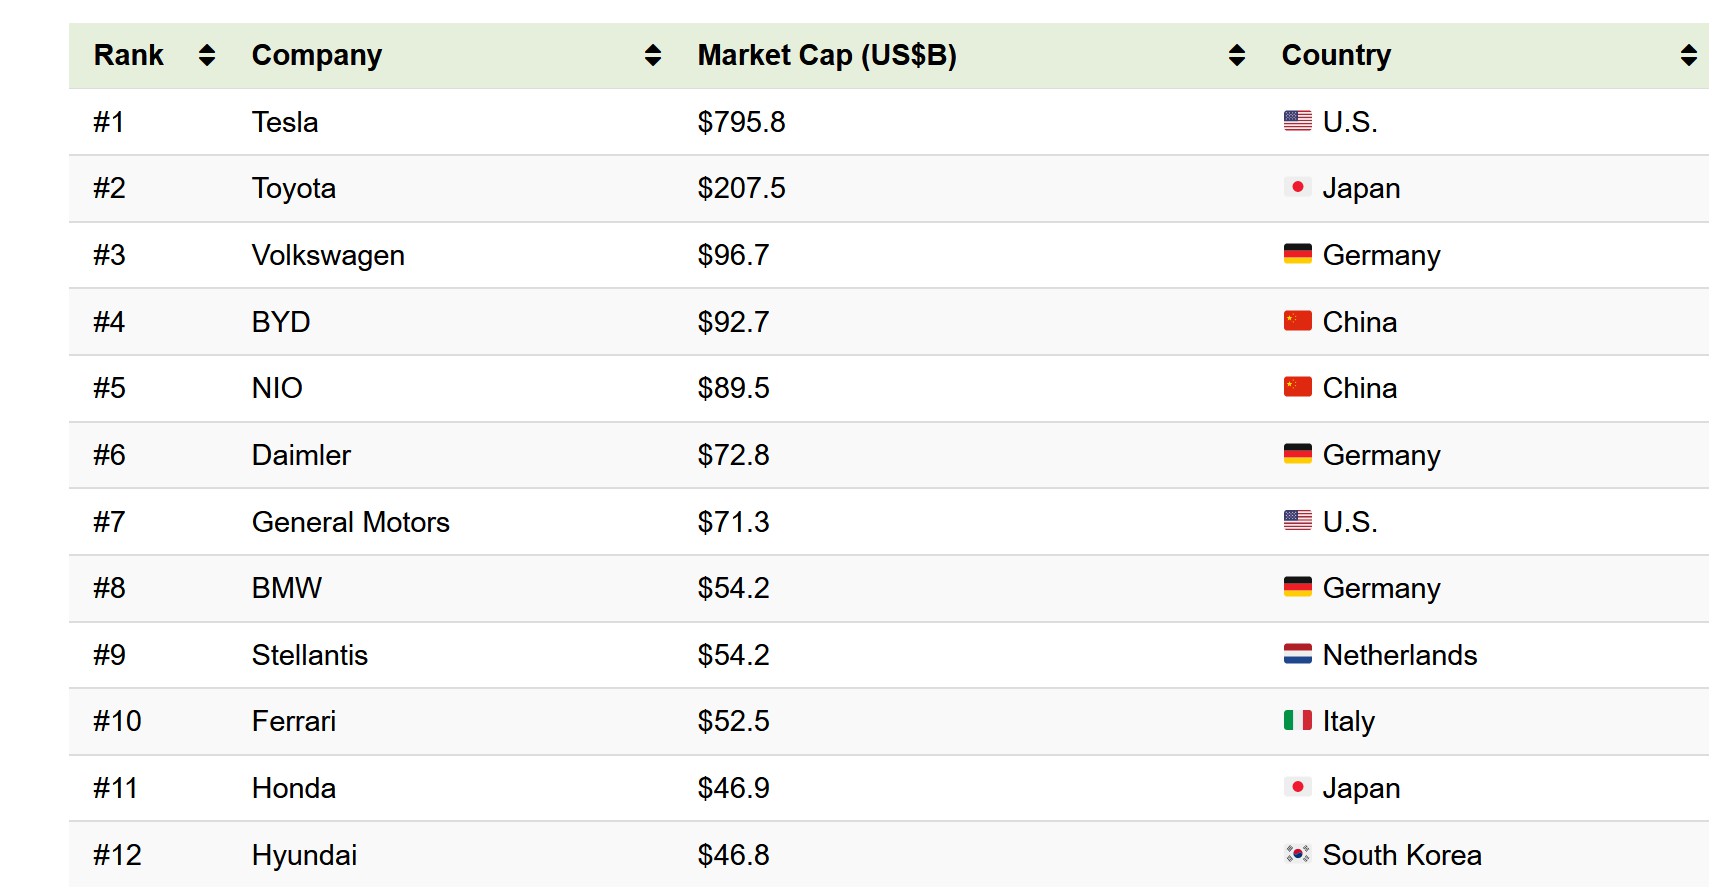Select the Company column header text
1731x893 pixels.
[317, 56]
